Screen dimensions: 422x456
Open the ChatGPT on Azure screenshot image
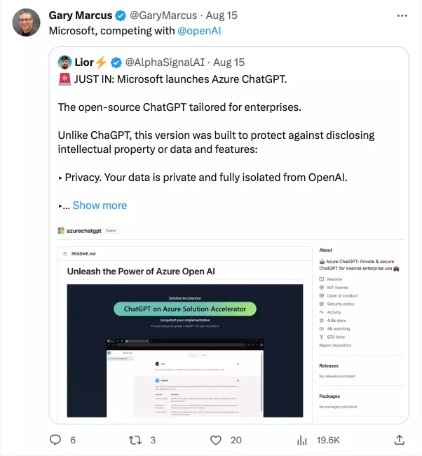point(185,350)
